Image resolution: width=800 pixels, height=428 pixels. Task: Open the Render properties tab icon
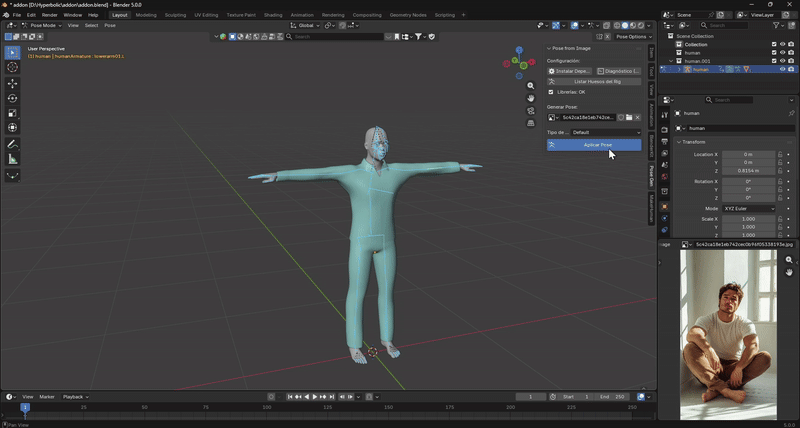(x=664, y=129)
